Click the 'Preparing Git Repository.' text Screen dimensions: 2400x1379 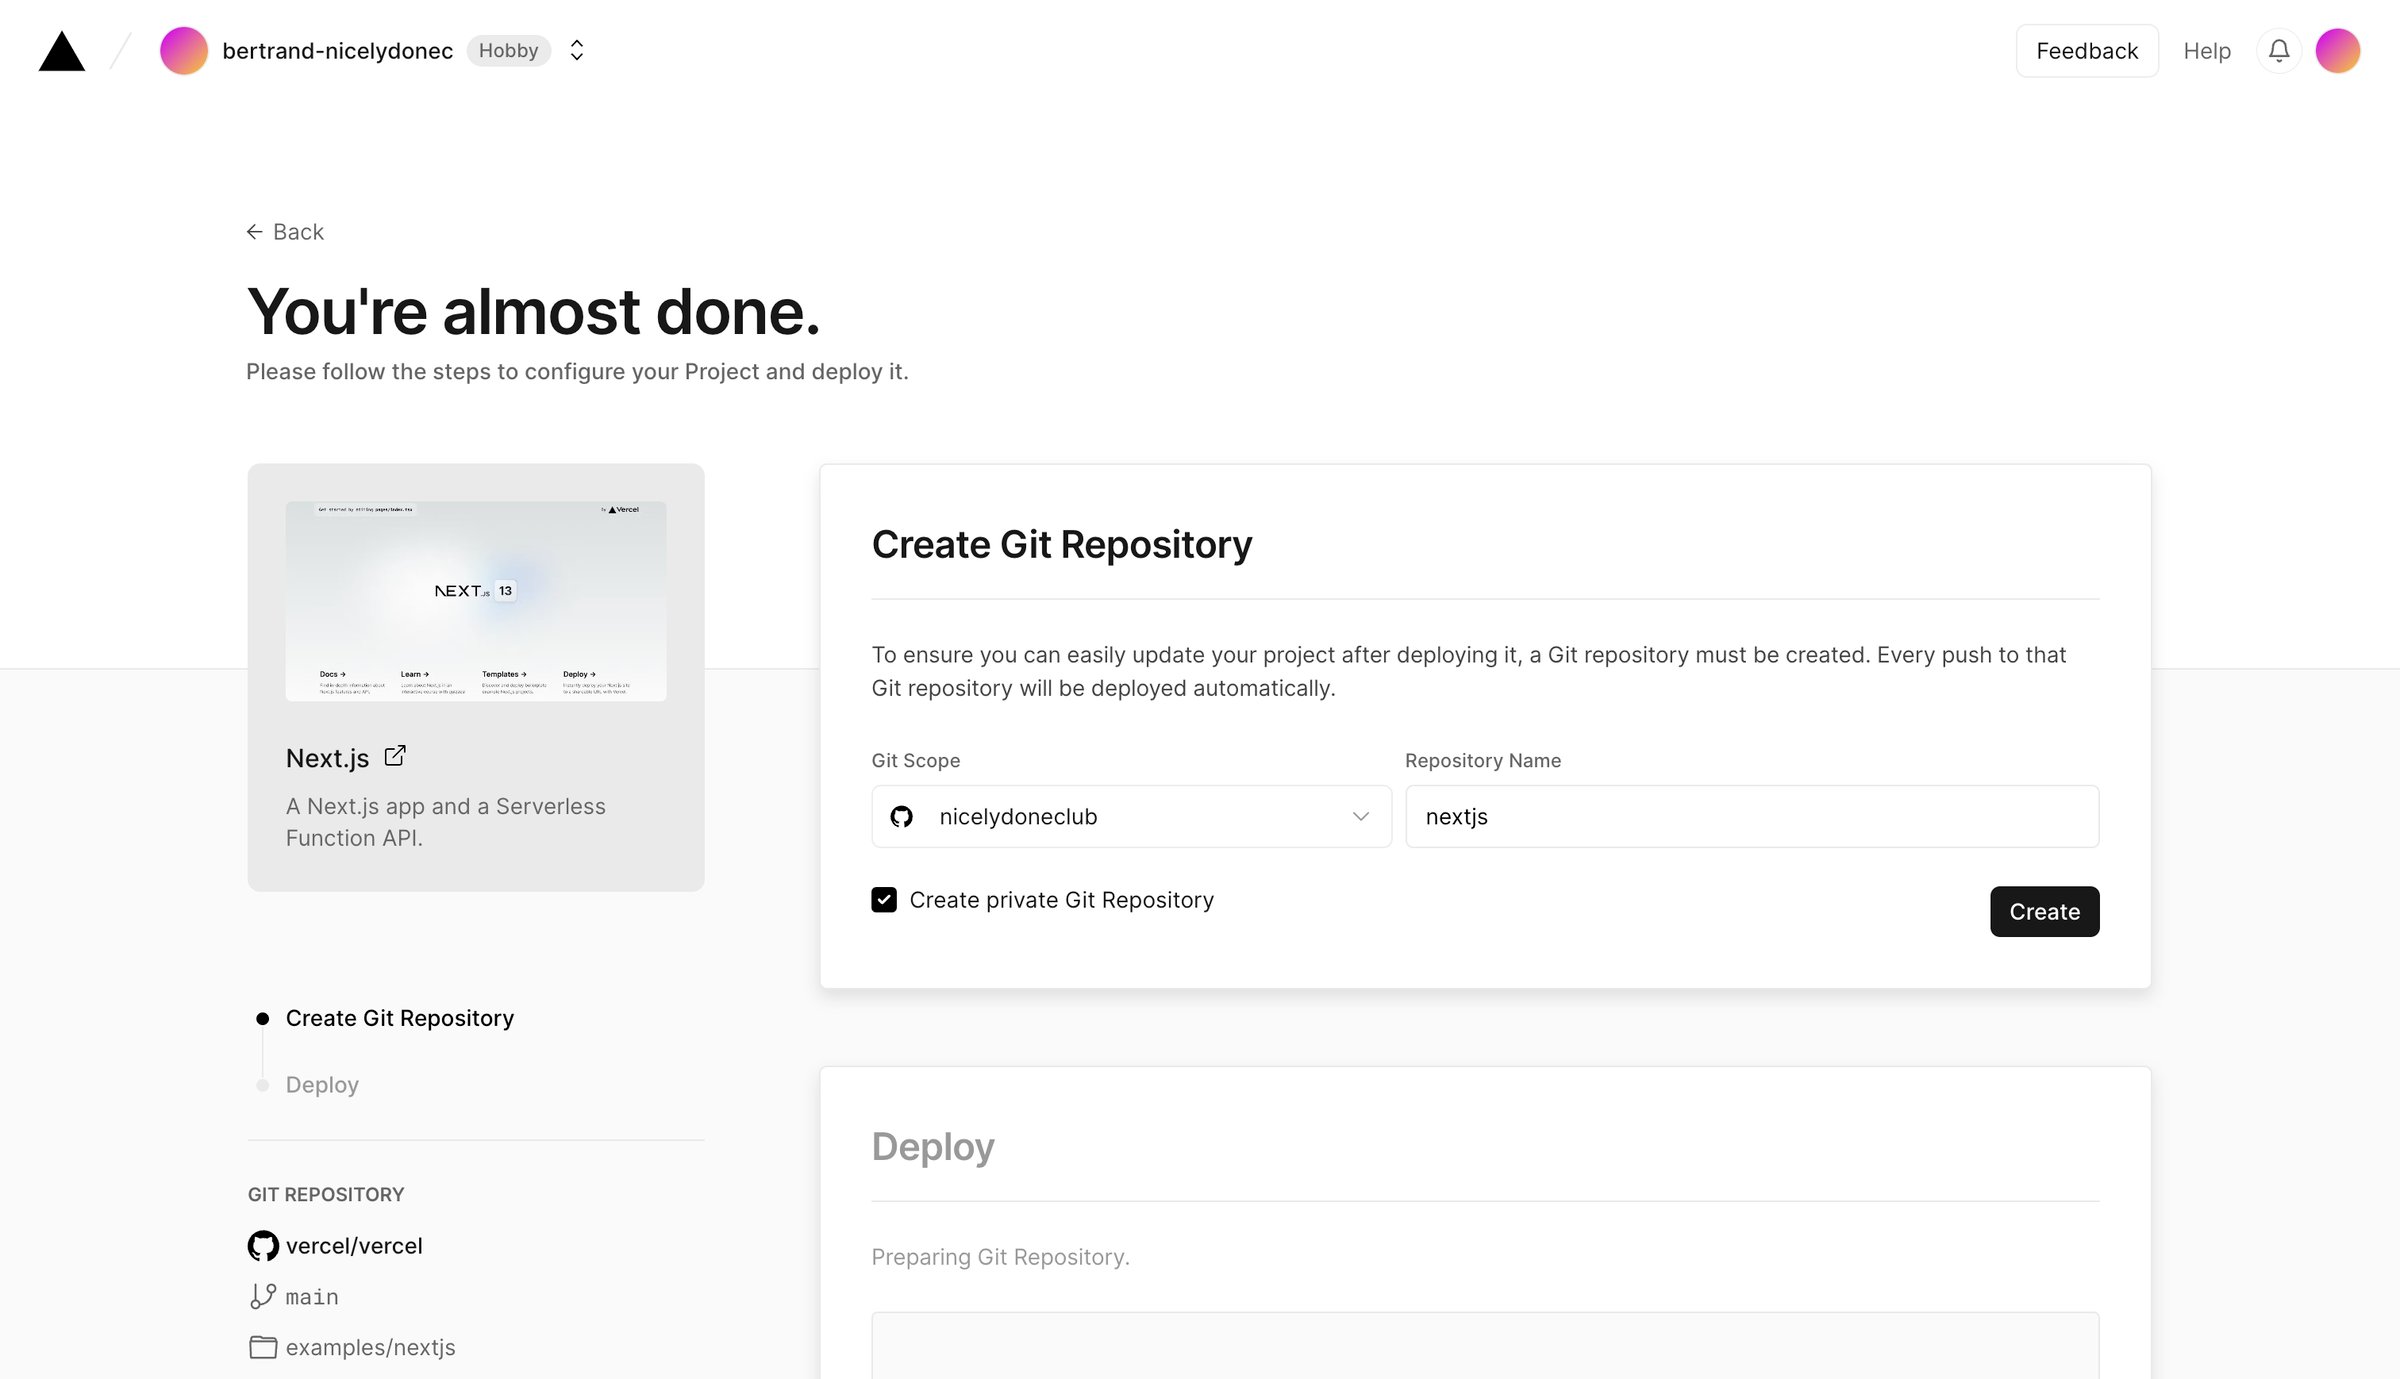pyautogui.click(x=1000, y=1257)
